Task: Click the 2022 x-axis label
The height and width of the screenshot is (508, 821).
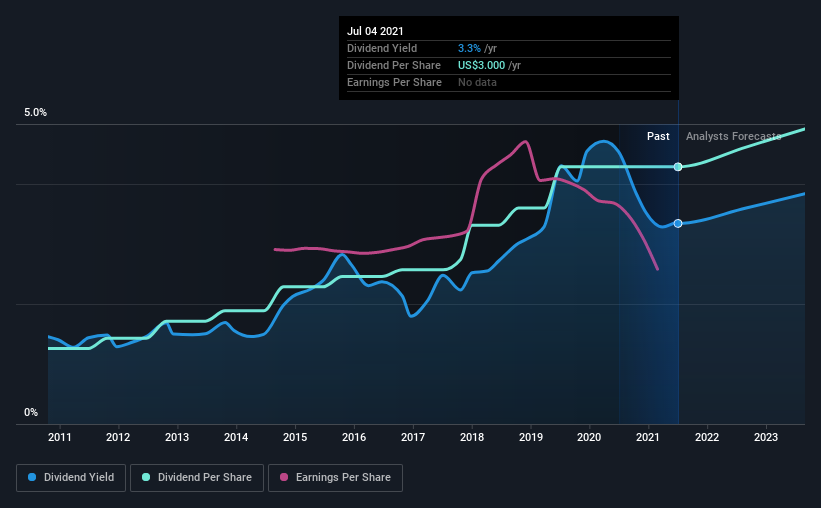Action: click(707, 437)
